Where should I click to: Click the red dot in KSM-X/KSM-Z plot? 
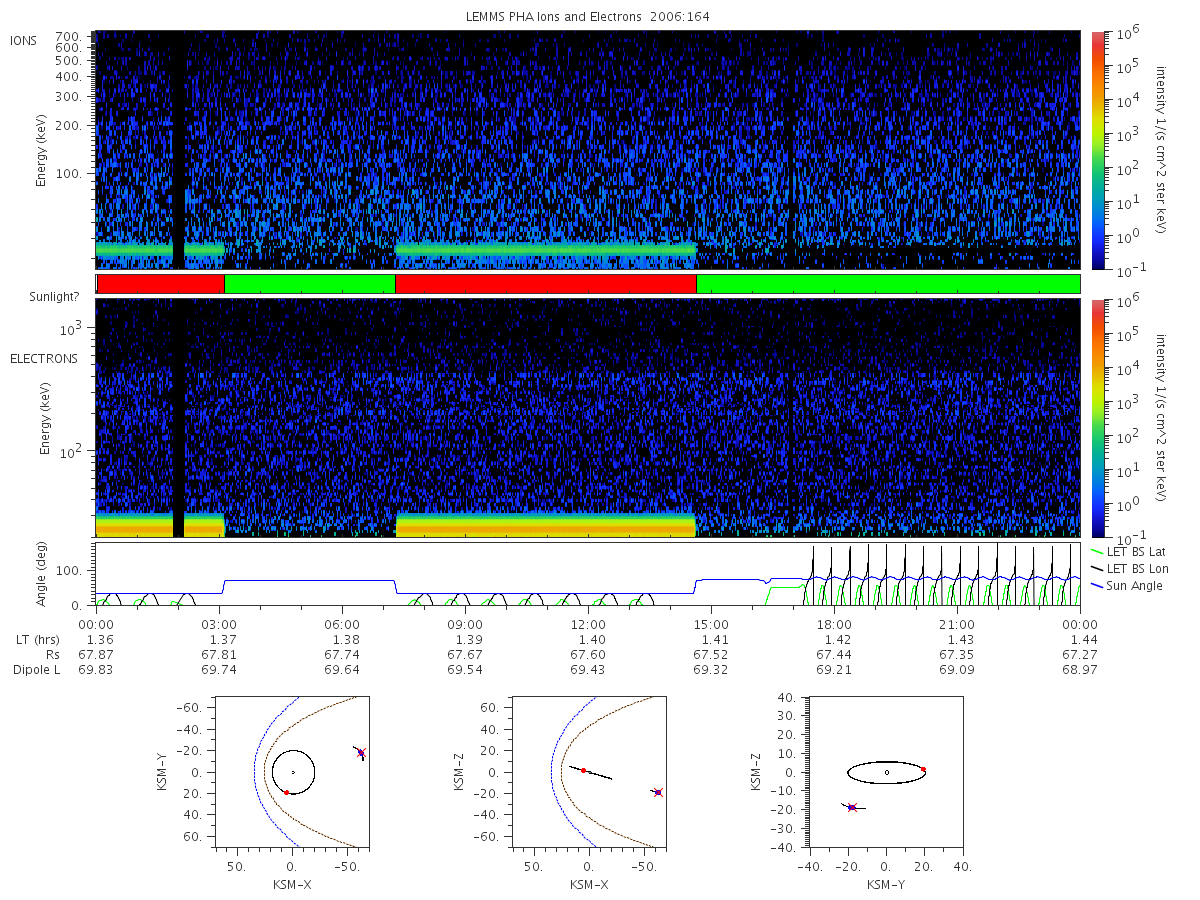[583, 770]
